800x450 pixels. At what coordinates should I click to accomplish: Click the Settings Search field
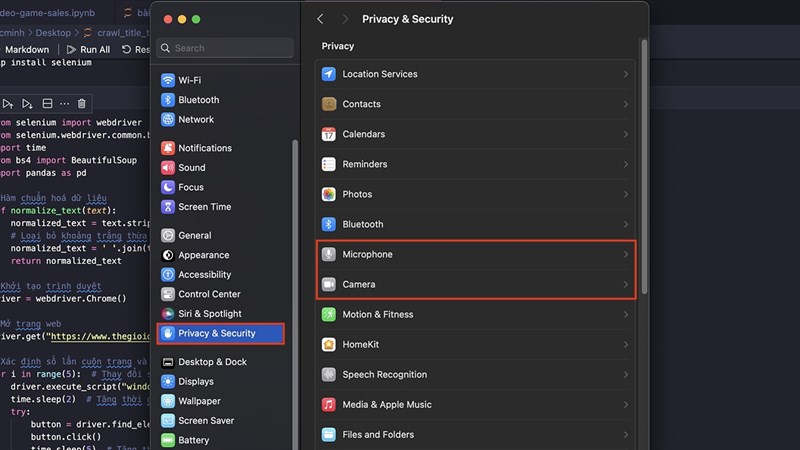click(x=225, y=48)
